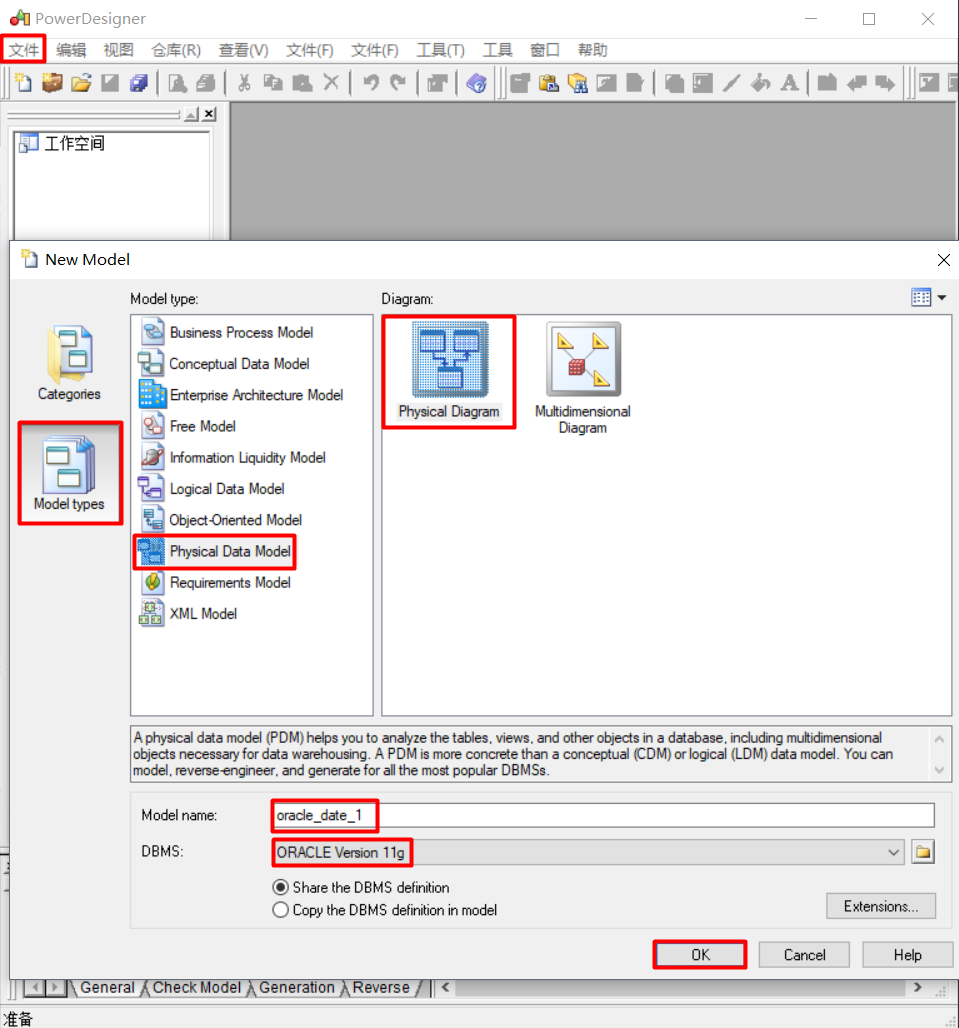Open the 窗口 menu
The width and height of the screenshot is (959, 1028).
pos(545,50)
